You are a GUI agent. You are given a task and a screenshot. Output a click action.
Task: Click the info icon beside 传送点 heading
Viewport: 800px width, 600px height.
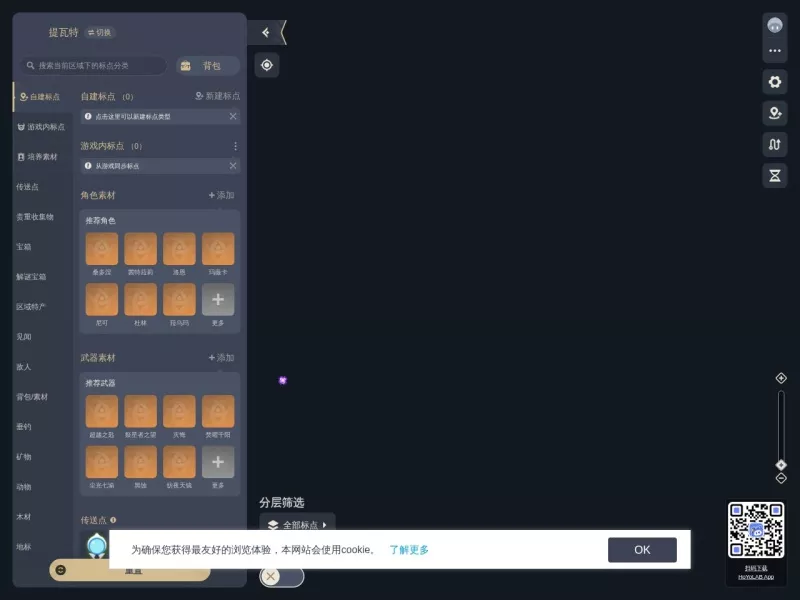coord(113,520)
